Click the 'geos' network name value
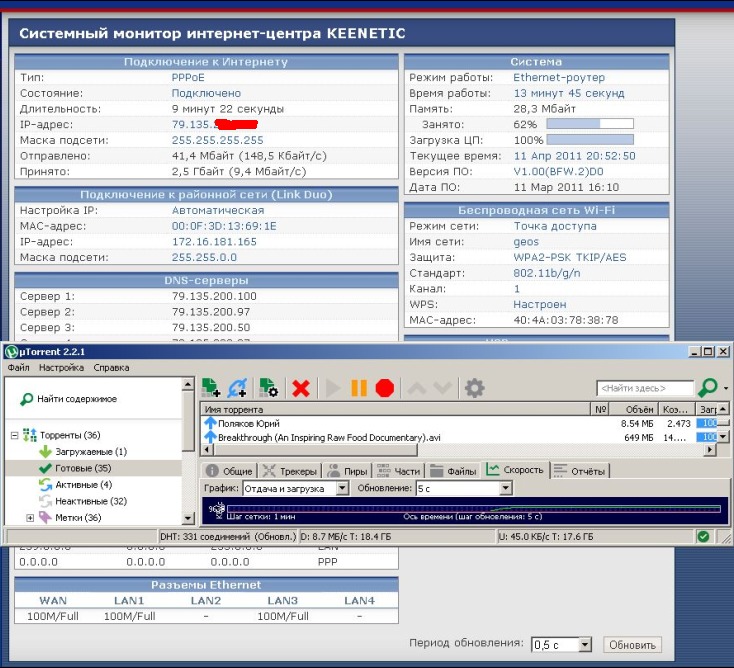 click(x=526, y=242)
